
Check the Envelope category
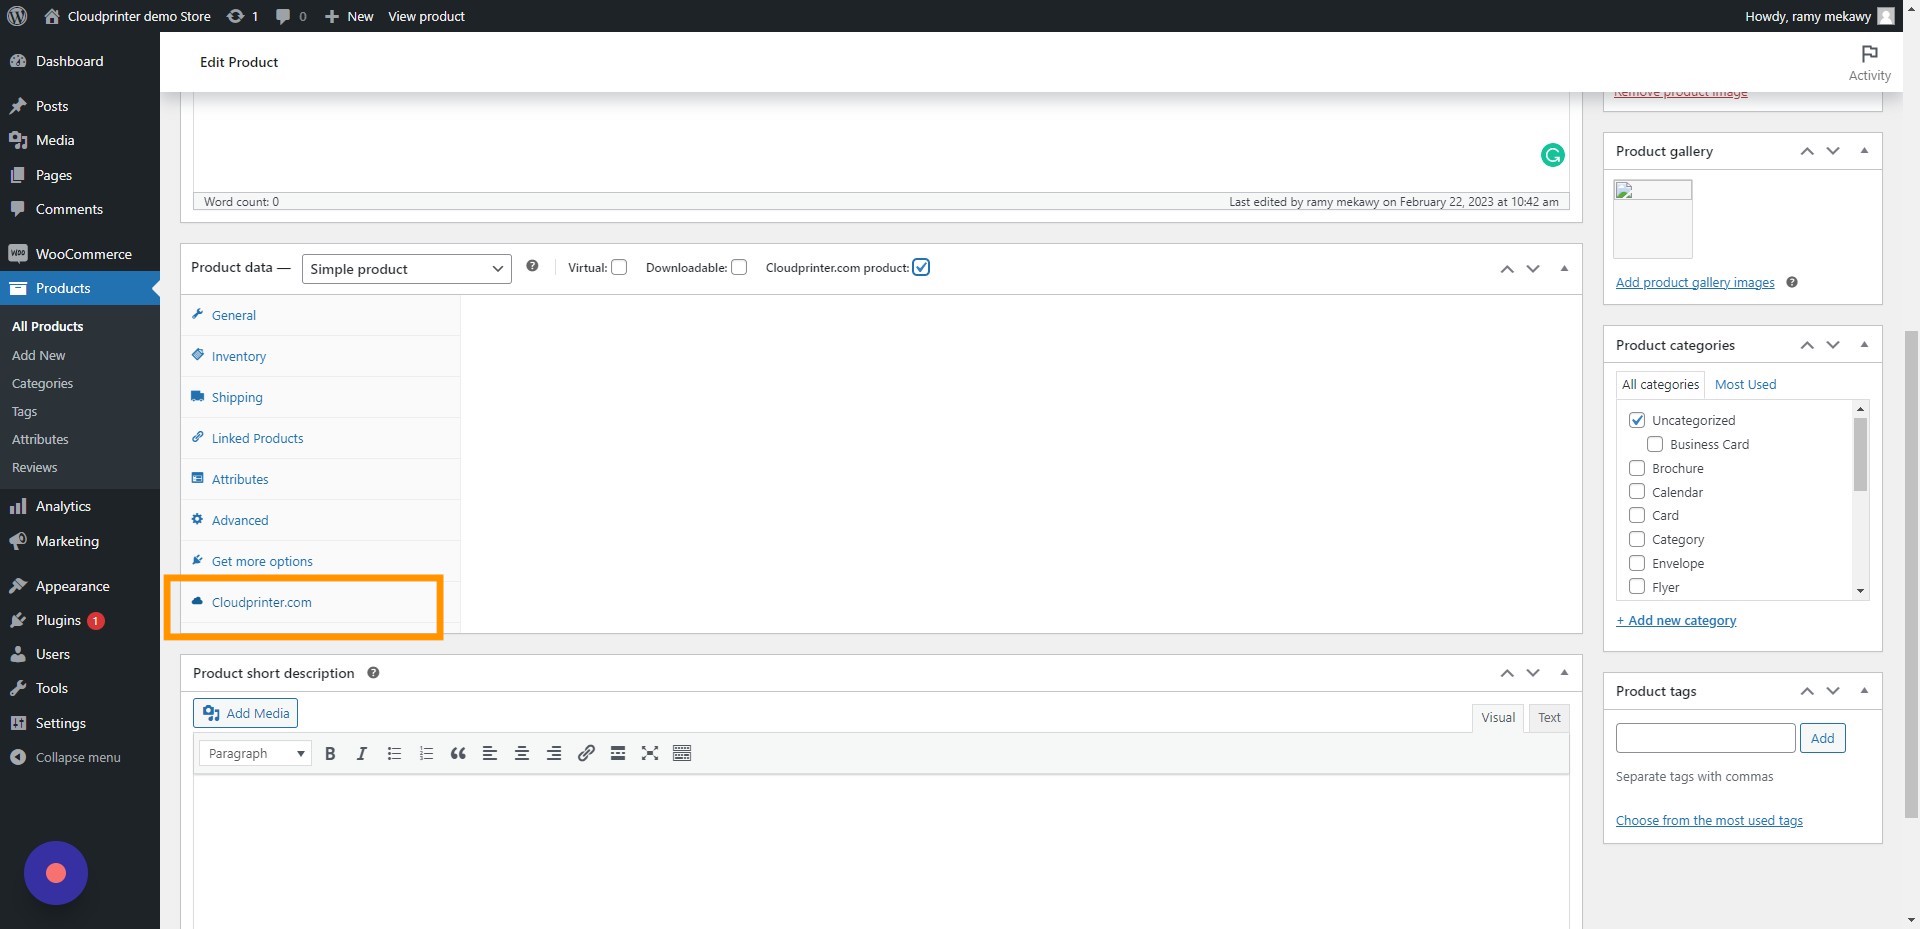click(x=1637, y=563)
